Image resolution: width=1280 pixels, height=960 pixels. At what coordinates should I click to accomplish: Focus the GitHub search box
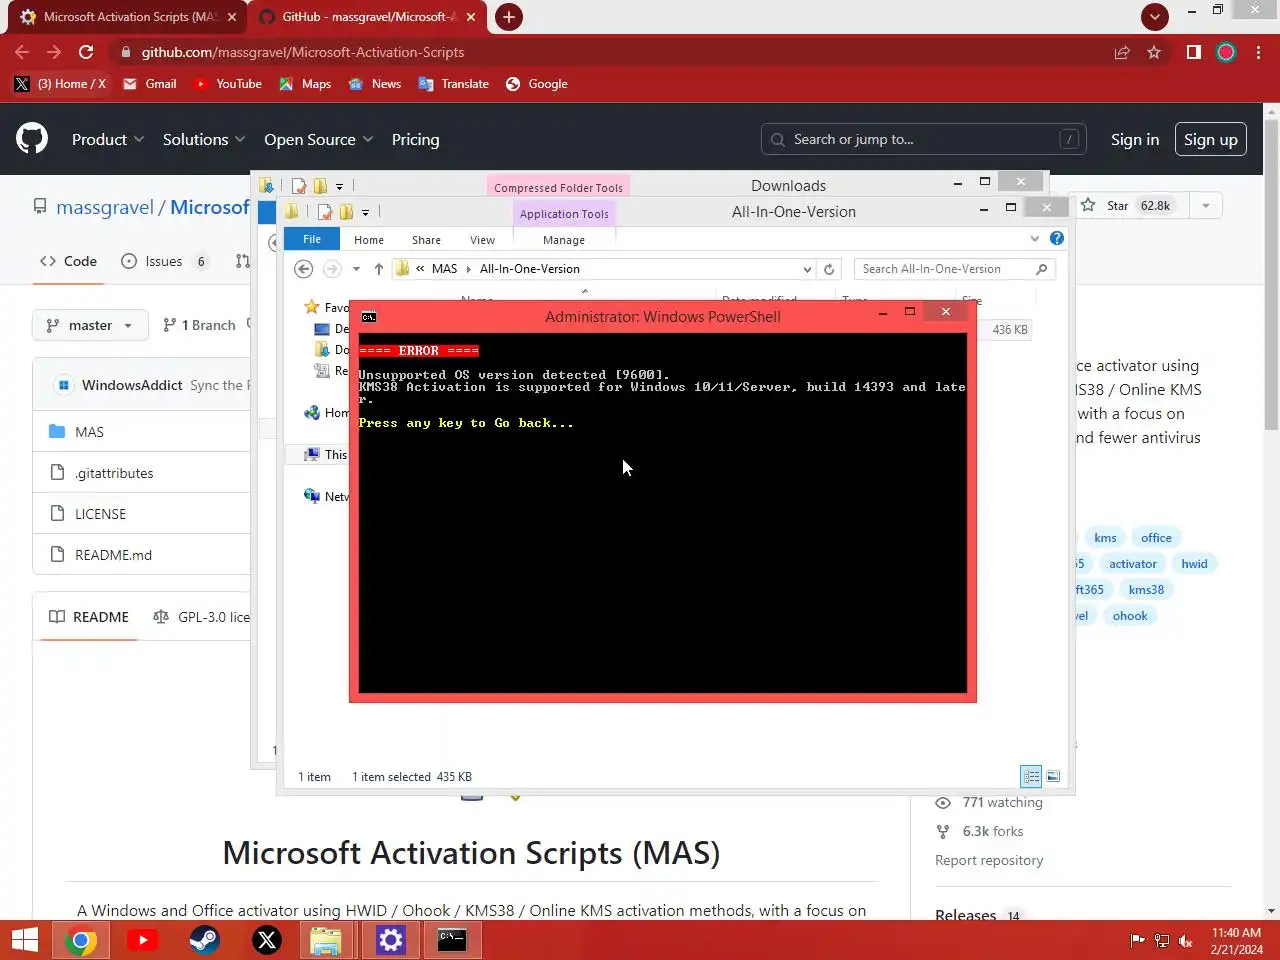(924, 139)
